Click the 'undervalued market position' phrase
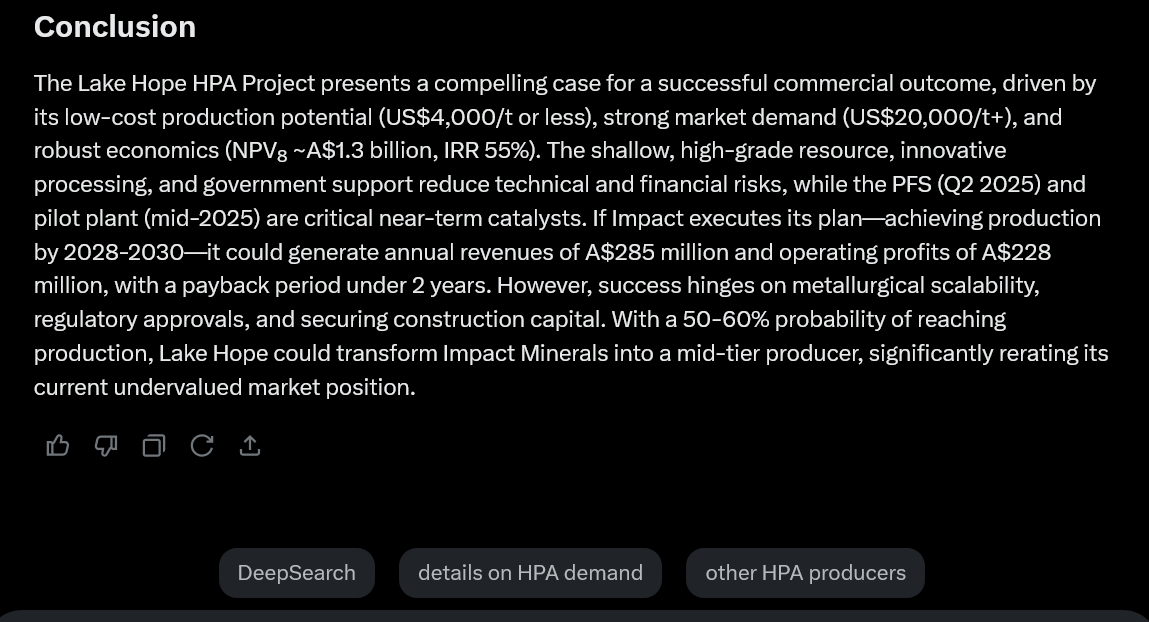Image resolution: width=1149 pixels, height=622 pixels. (x=265, y=387)
